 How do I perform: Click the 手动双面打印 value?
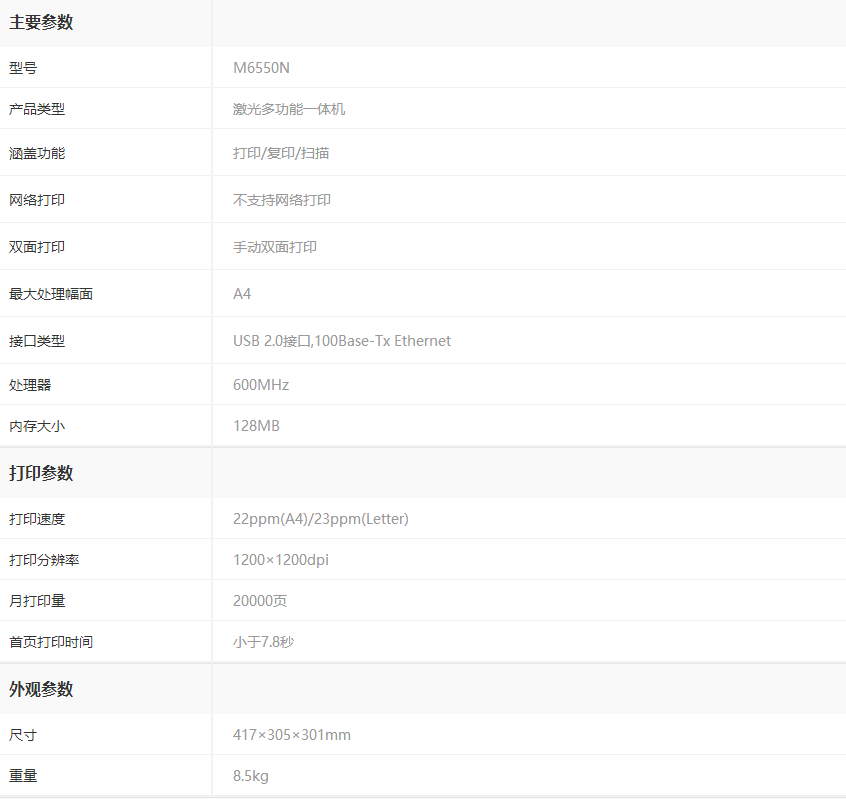click(x=275, y=247)
